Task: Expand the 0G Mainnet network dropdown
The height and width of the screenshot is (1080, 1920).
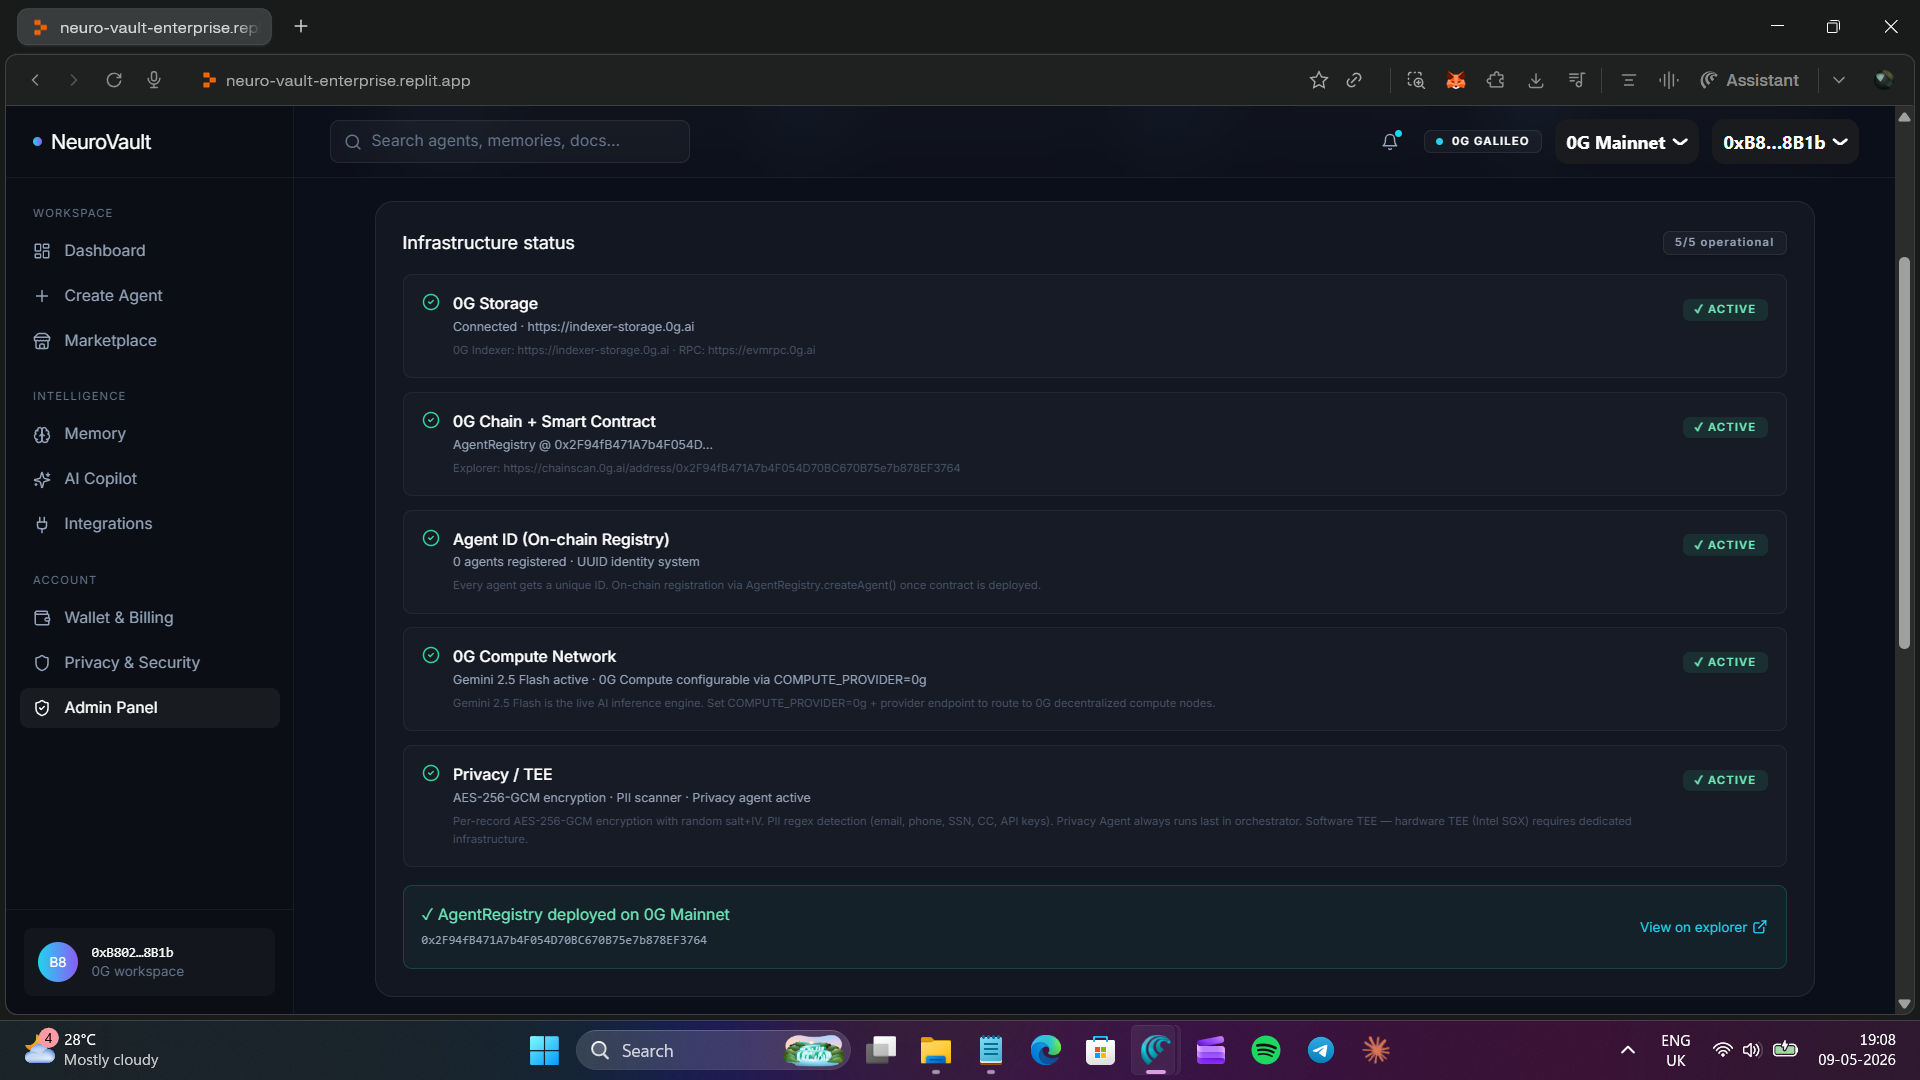Action: [x=1627, y=142]
